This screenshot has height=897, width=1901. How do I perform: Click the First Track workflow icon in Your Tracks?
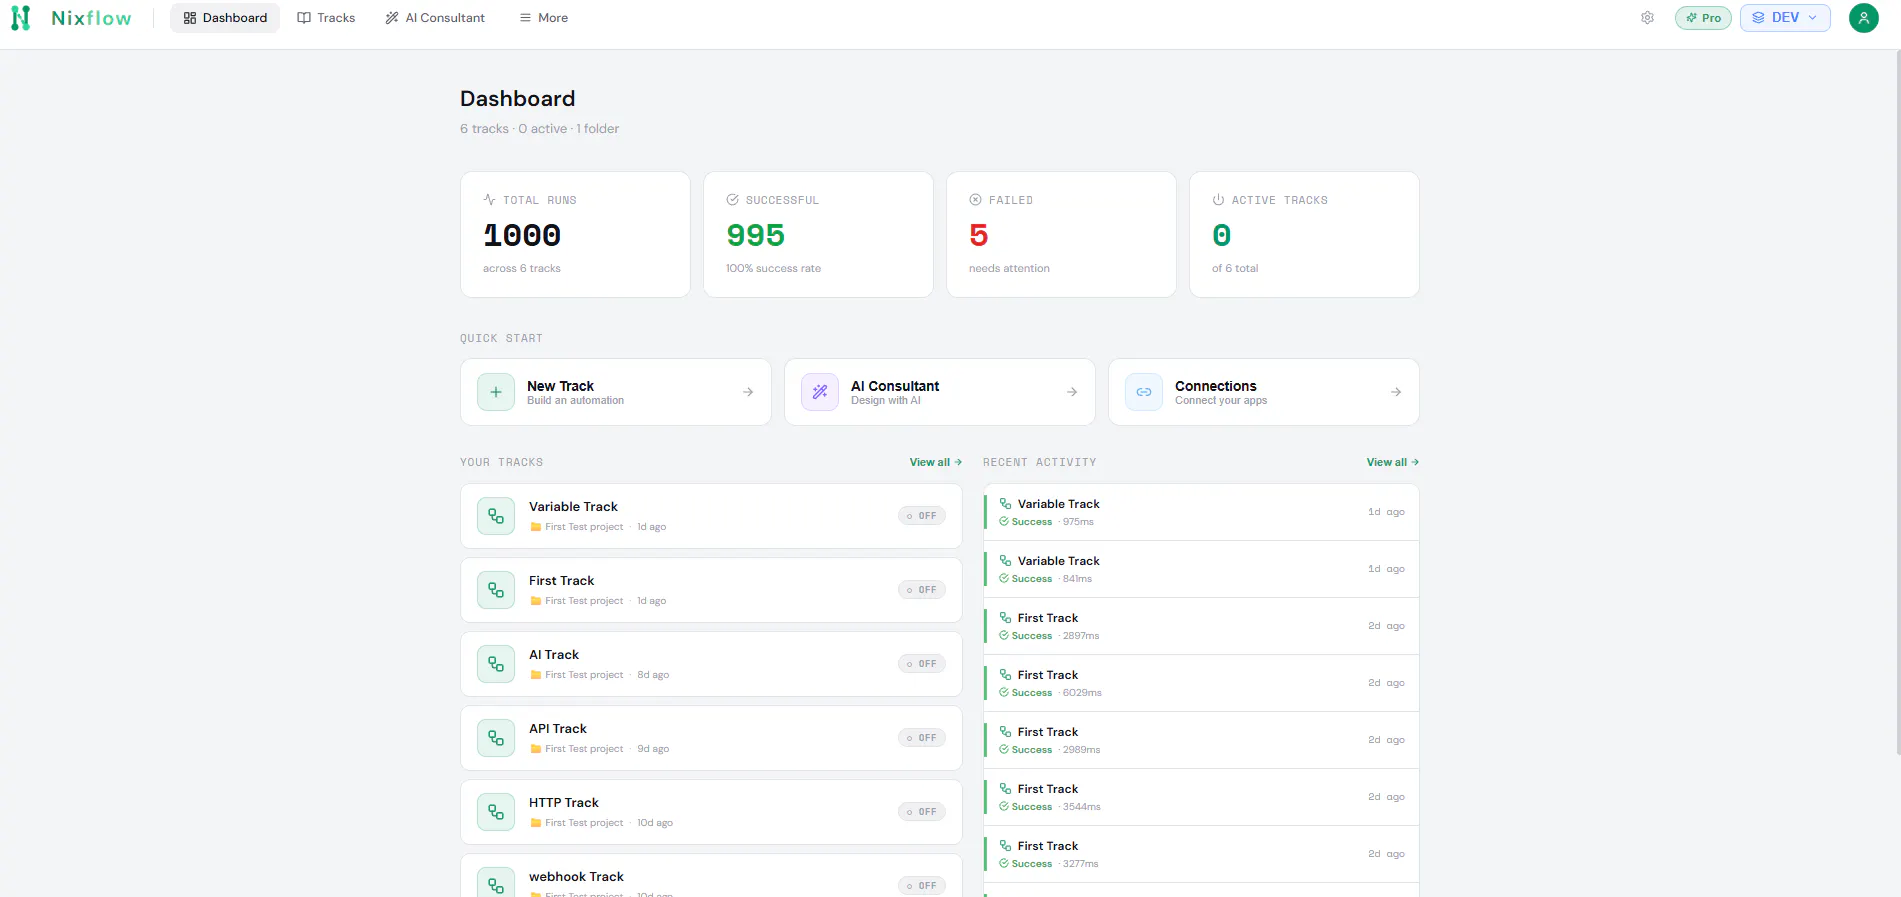[x=496, y=590]
